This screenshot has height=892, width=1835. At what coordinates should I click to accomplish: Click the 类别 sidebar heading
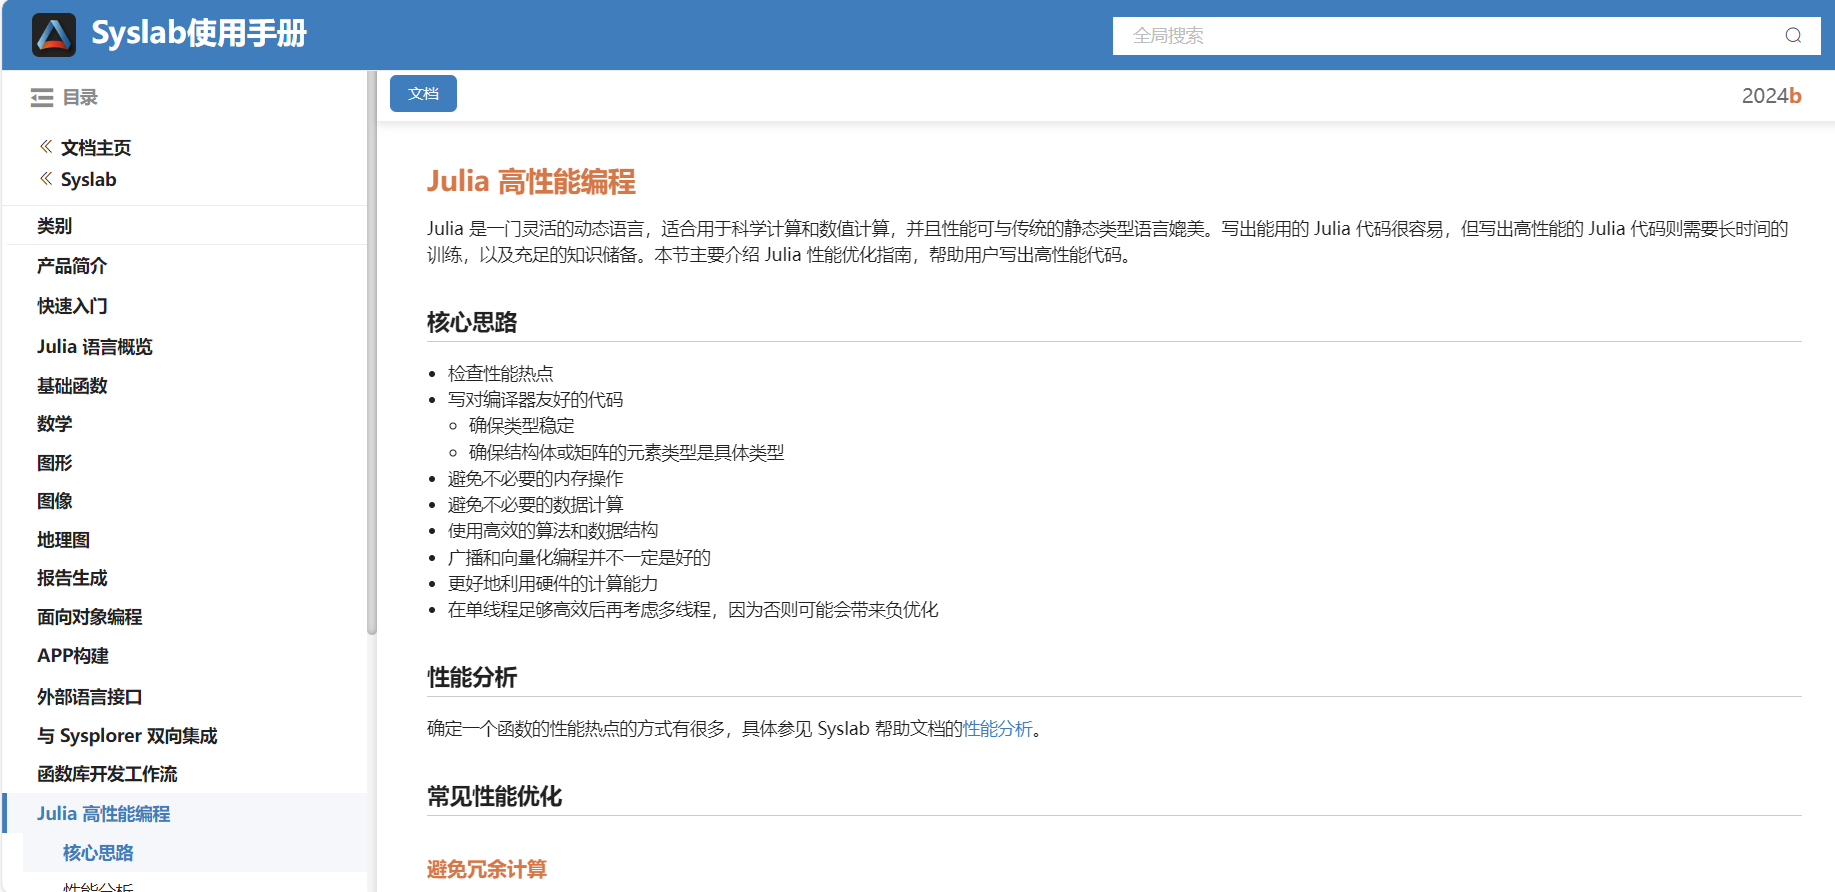(x=55, y=226)
